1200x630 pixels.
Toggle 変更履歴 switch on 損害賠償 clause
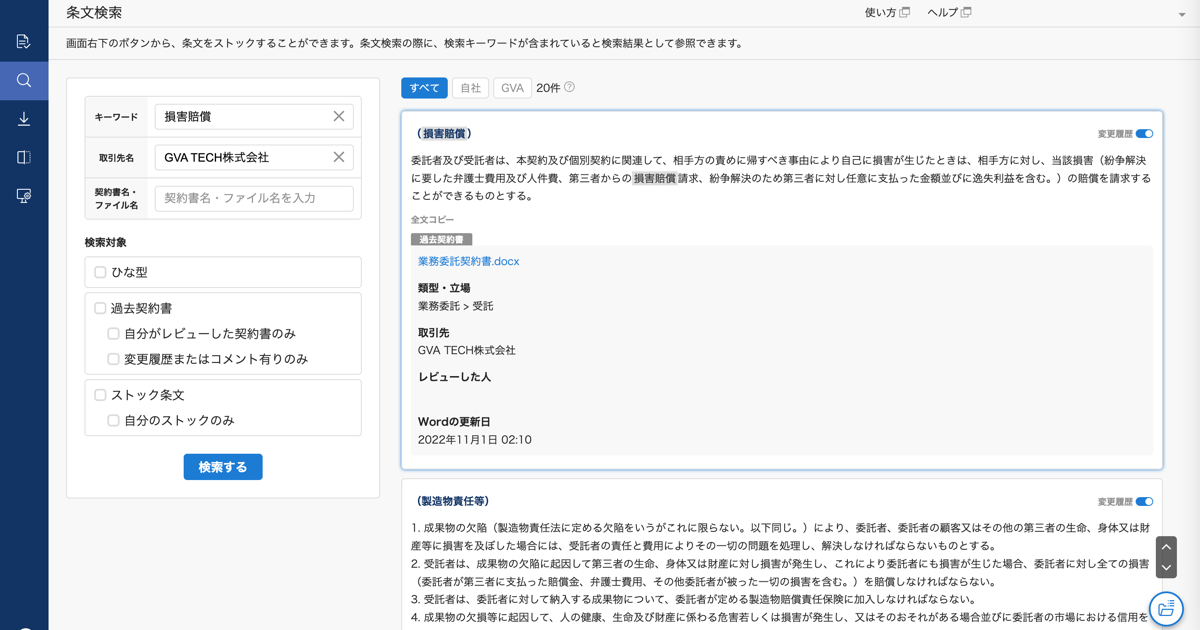click(1144, 133)
